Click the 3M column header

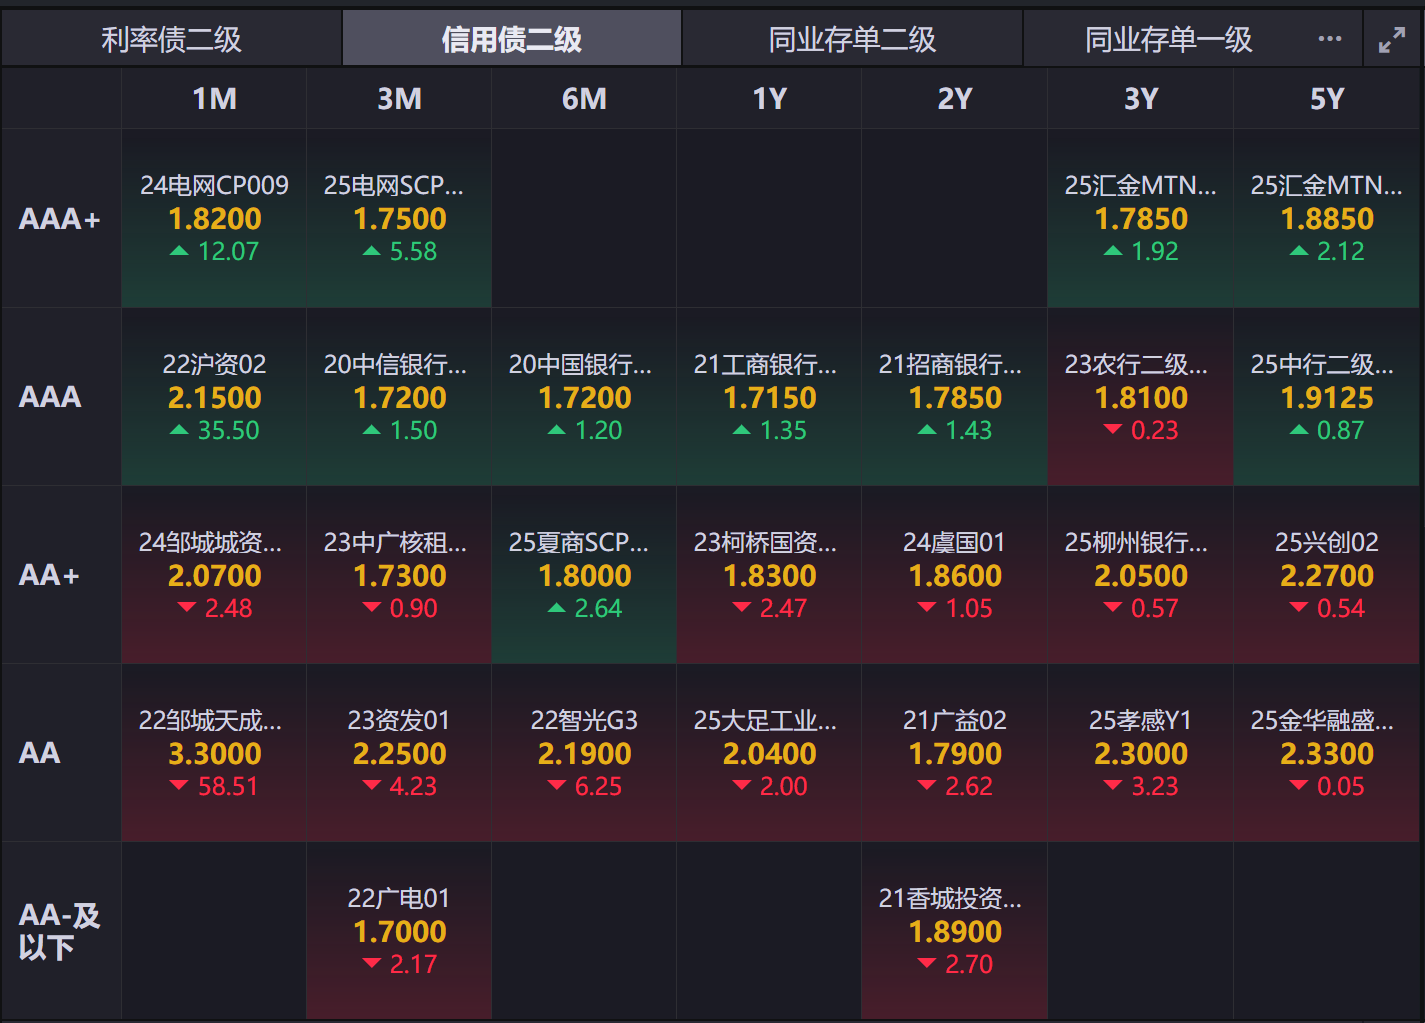pyautogui.click(x=399, y=99)
